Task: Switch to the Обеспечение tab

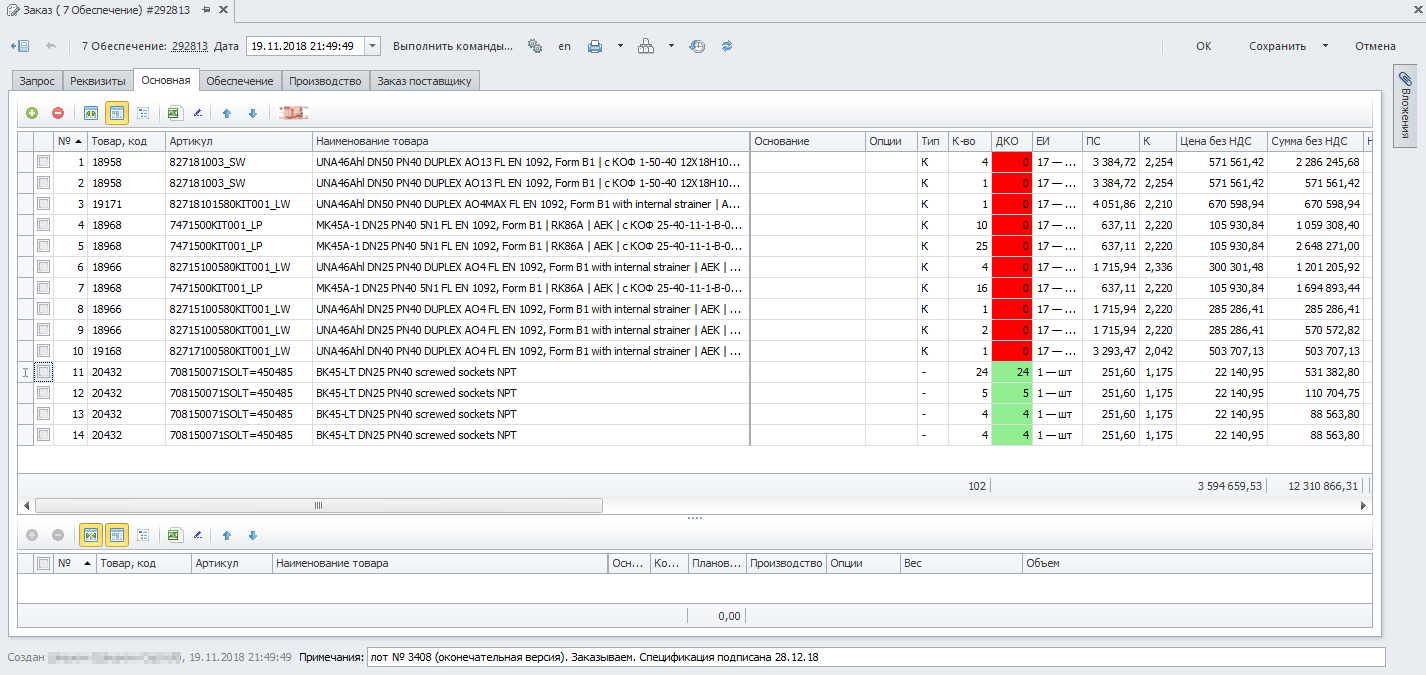Action: point(240,81)
